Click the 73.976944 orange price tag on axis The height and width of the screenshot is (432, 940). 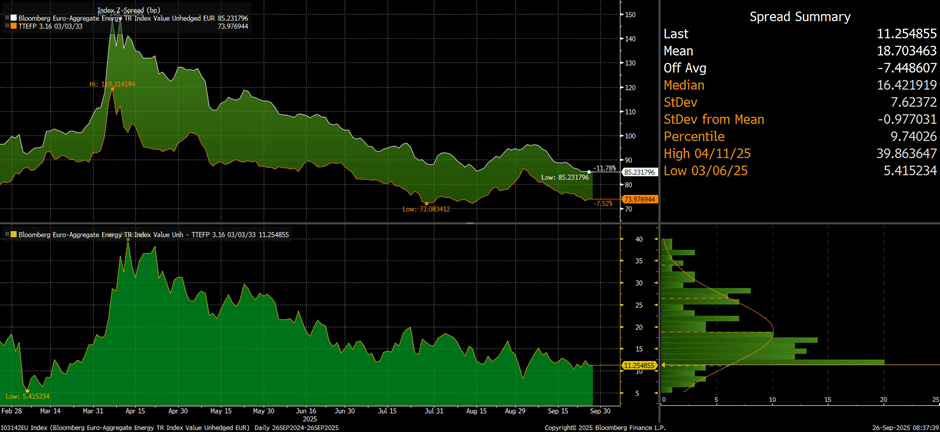639,200
